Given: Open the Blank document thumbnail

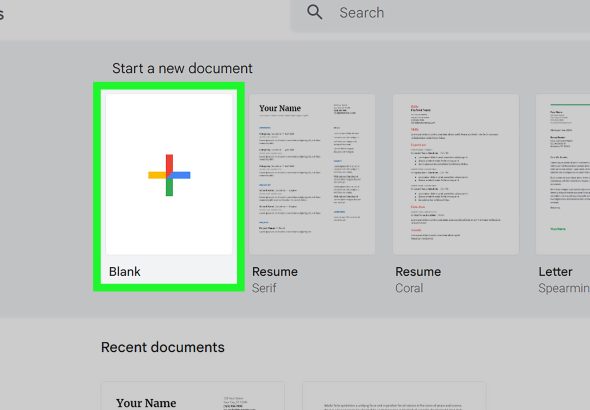Looking at the screenshot, I should (x=169, y=174).
